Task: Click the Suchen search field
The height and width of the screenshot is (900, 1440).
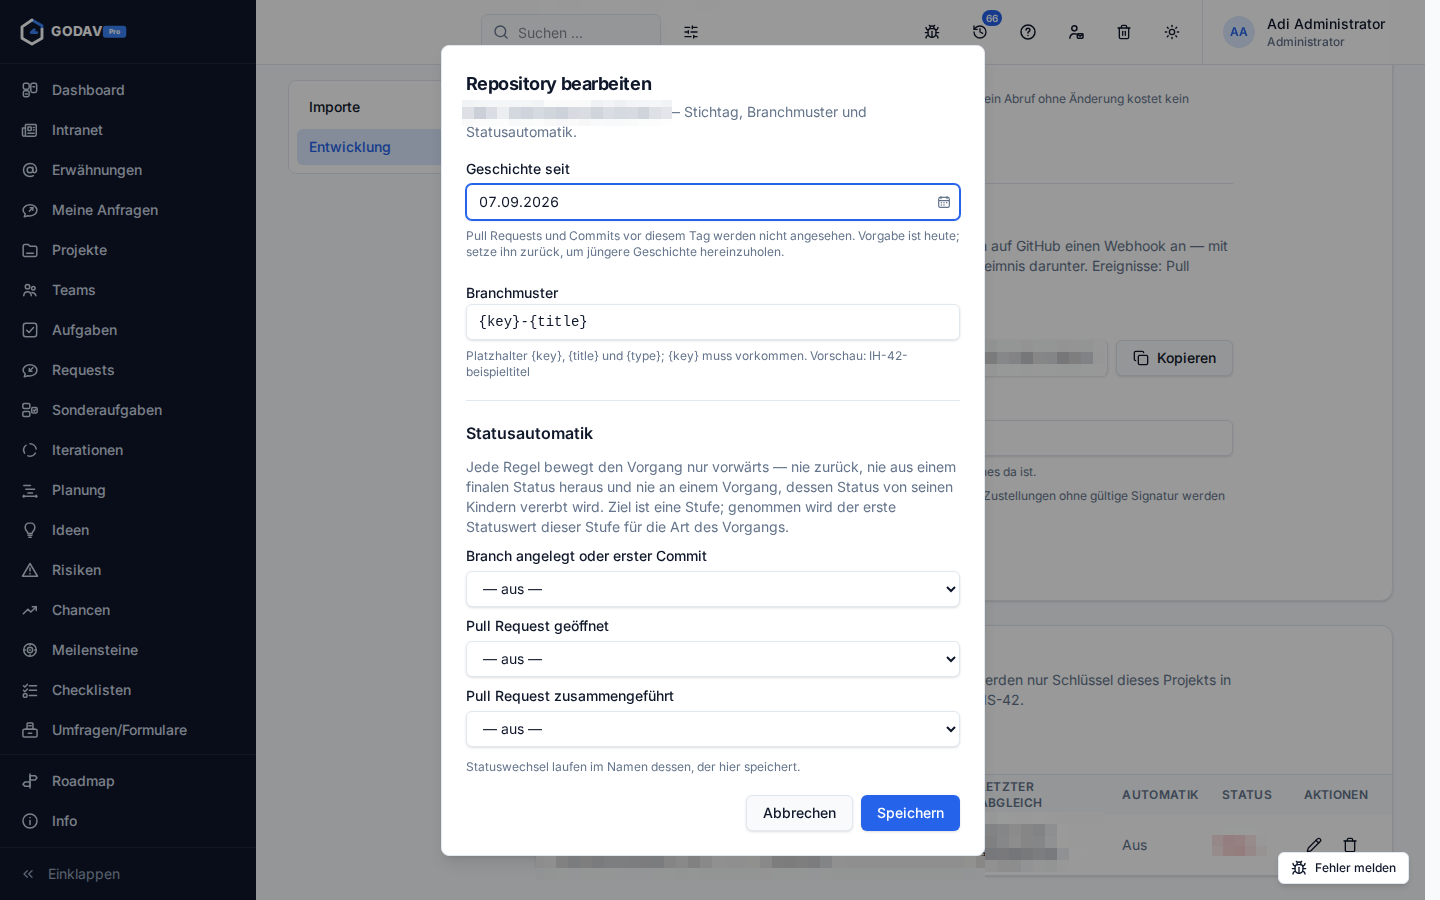Action: pyautogui.click(x=571, y=32)
